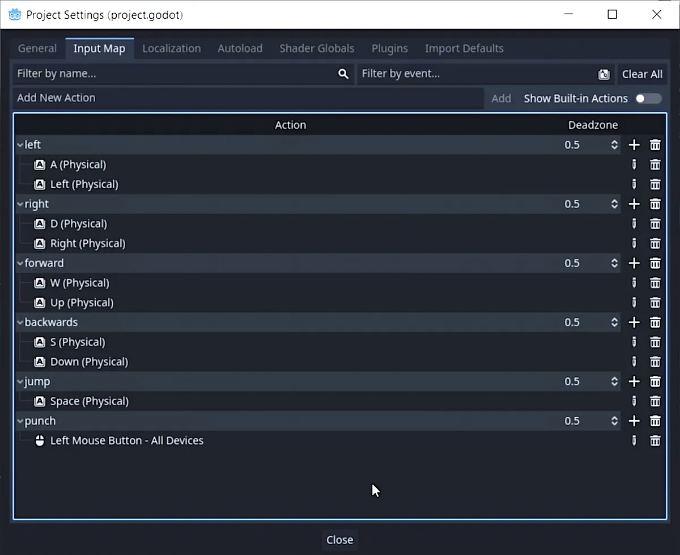
Task: Collapse the jump action
Action: (20, 382)
